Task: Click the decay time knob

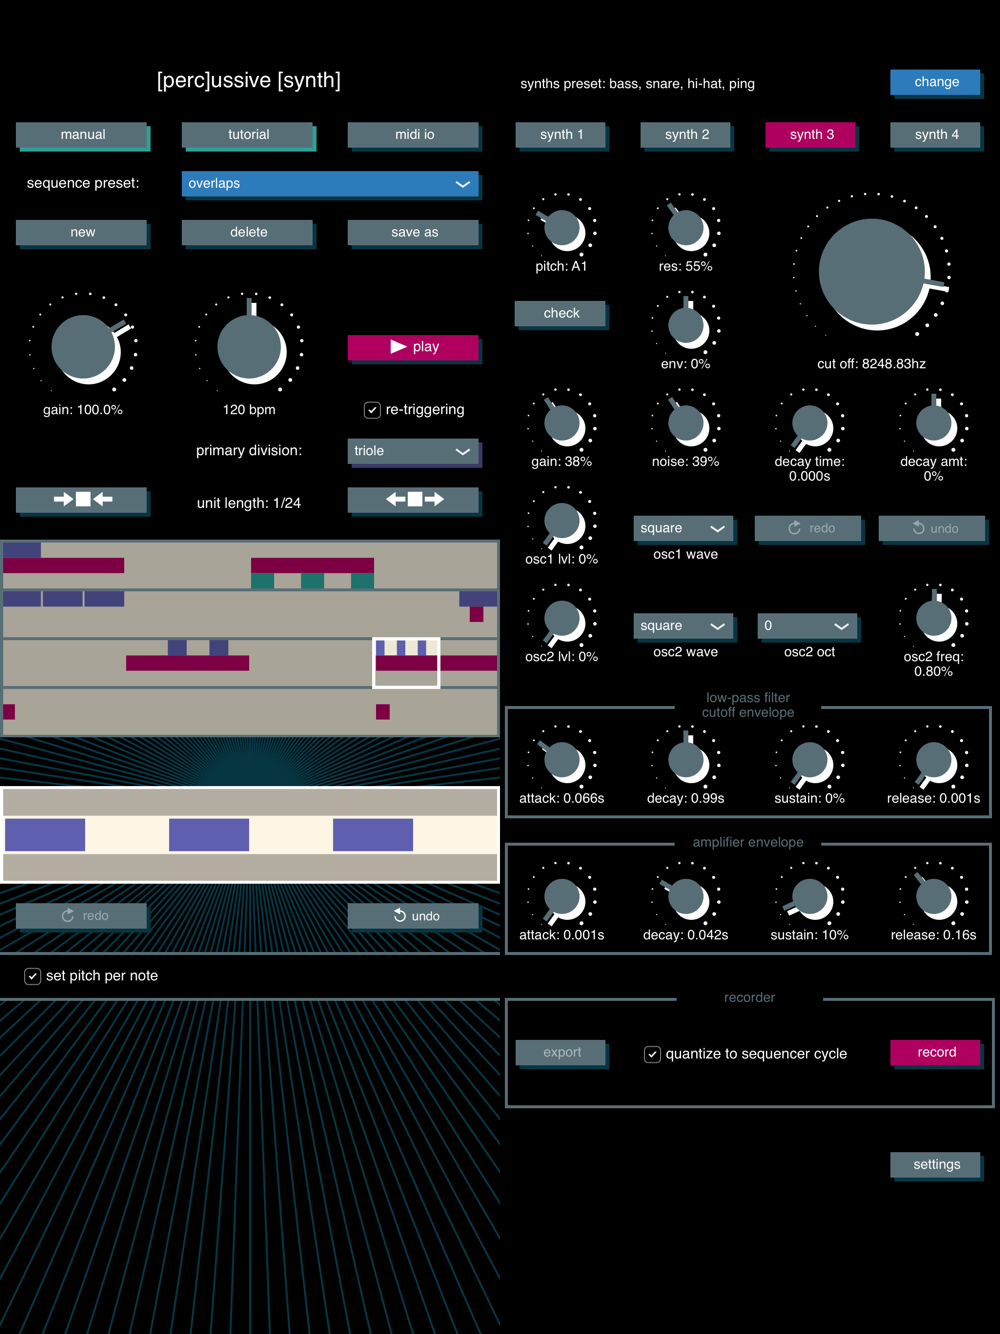Action: coord(811,424)
